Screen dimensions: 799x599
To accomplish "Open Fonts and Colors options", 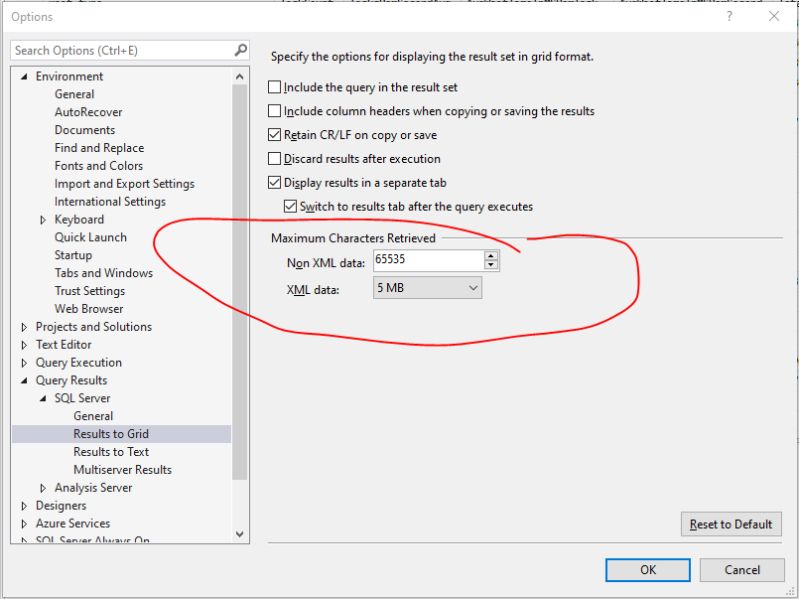I will [x=98, y=166].
